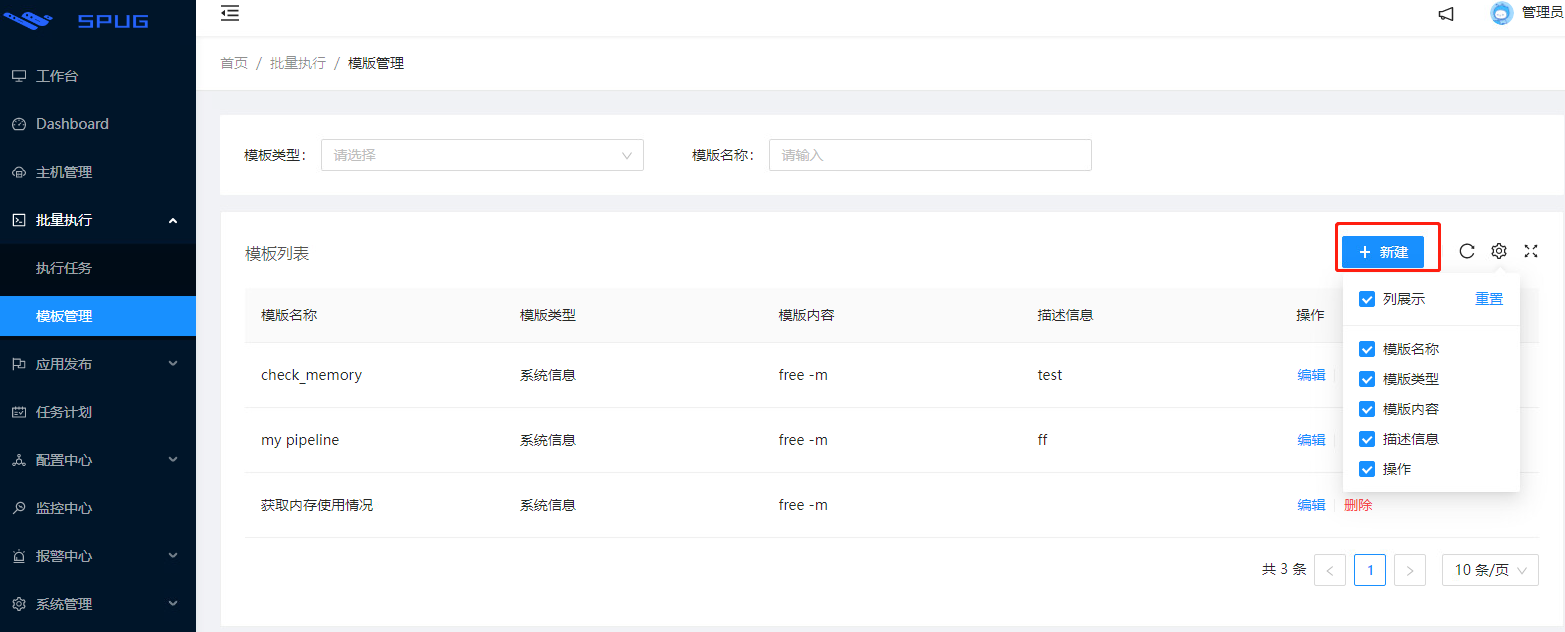Uncheck the 模版类型 column checkbox
Viewport: 1565px width, 632px height.
click(x=1367, y=379)
